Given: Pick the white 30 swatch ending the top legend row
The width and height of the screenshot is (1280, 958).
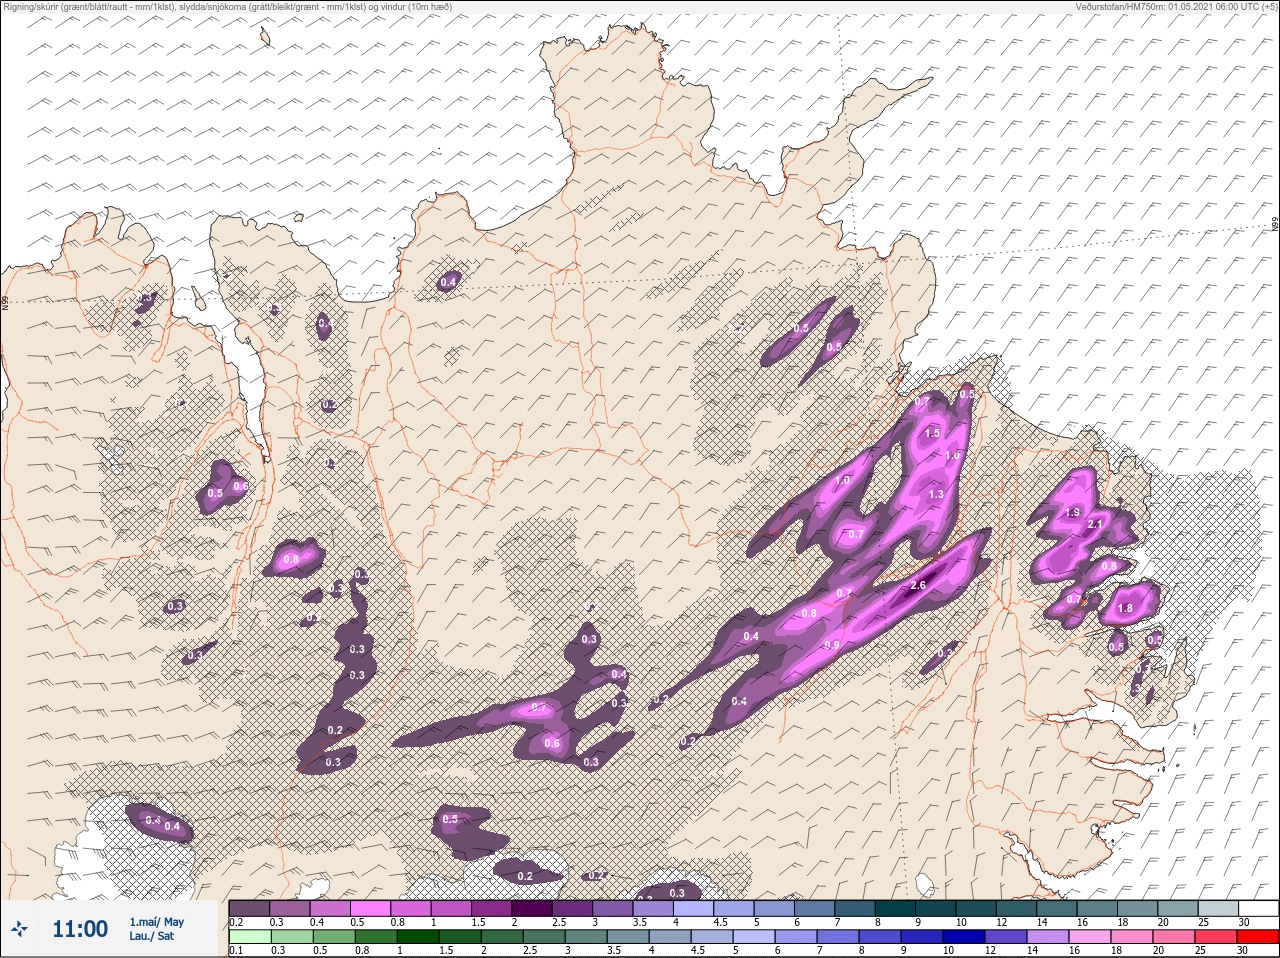Looking at the screenshot, I should point(1258,908).
